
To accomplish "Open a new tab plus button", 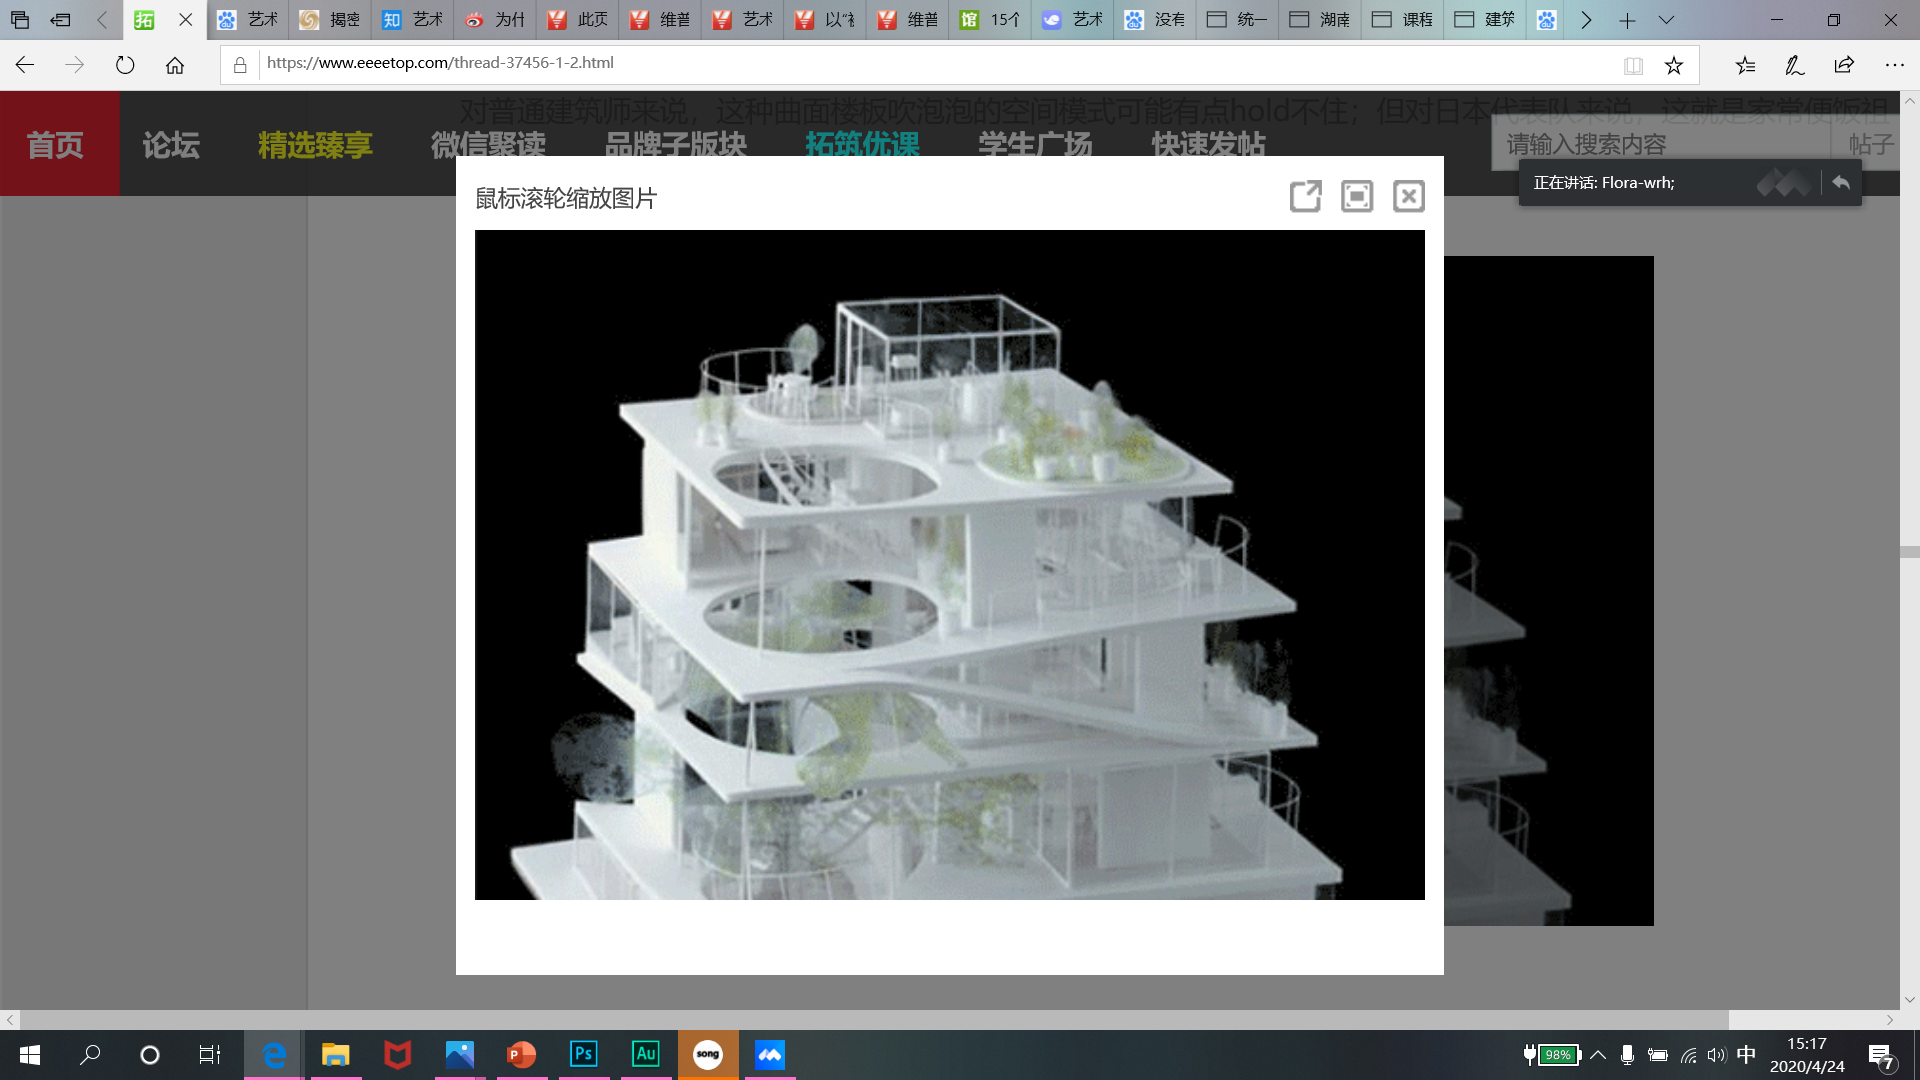I will [x=1627, y=20].
